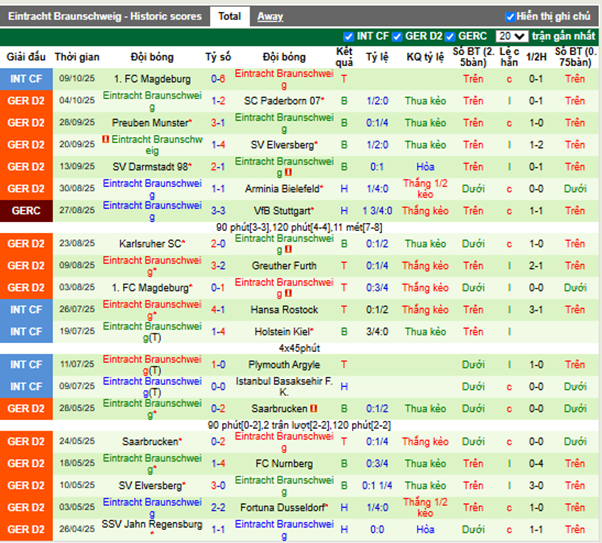Click the red card icon in 23/08/25 row
This screenshot has height=543, width=602.
(x=288, y=249)
